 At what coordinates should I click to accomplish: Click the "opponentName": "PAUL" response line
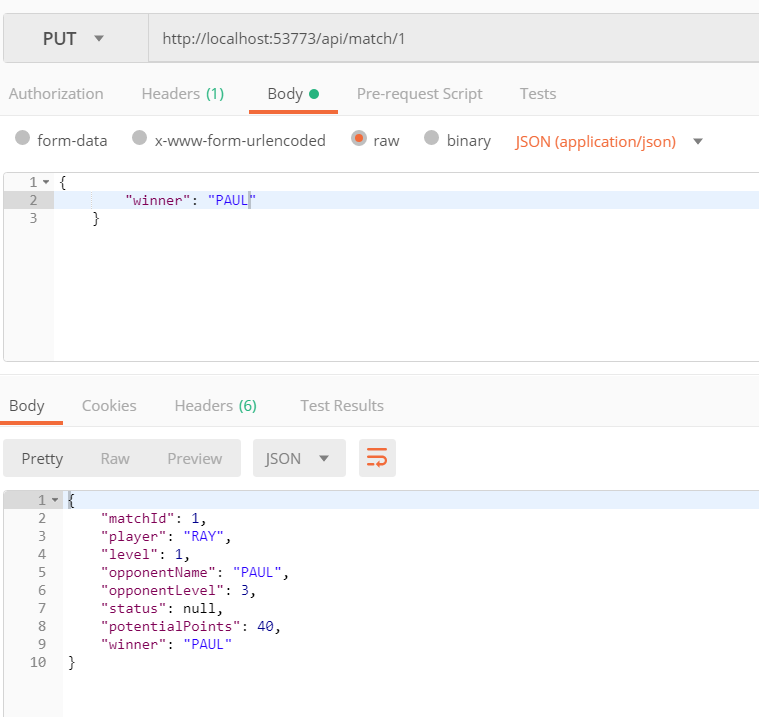195,572
